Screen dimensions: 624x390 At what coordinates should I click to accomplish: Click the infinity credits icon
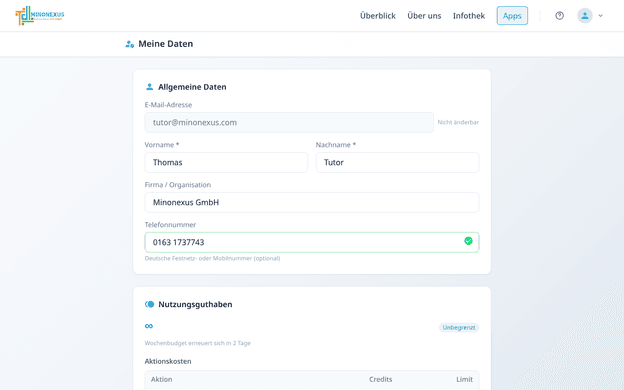coord(149,326)
